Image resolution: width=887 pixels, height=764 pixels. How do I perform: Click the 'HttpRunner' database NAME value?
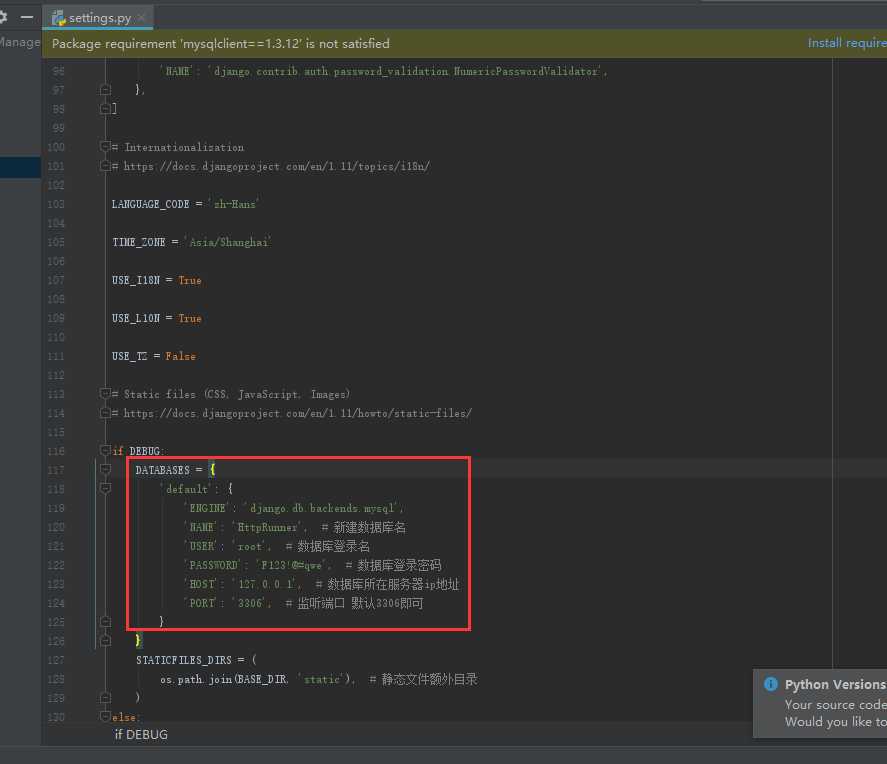[267, 527]
